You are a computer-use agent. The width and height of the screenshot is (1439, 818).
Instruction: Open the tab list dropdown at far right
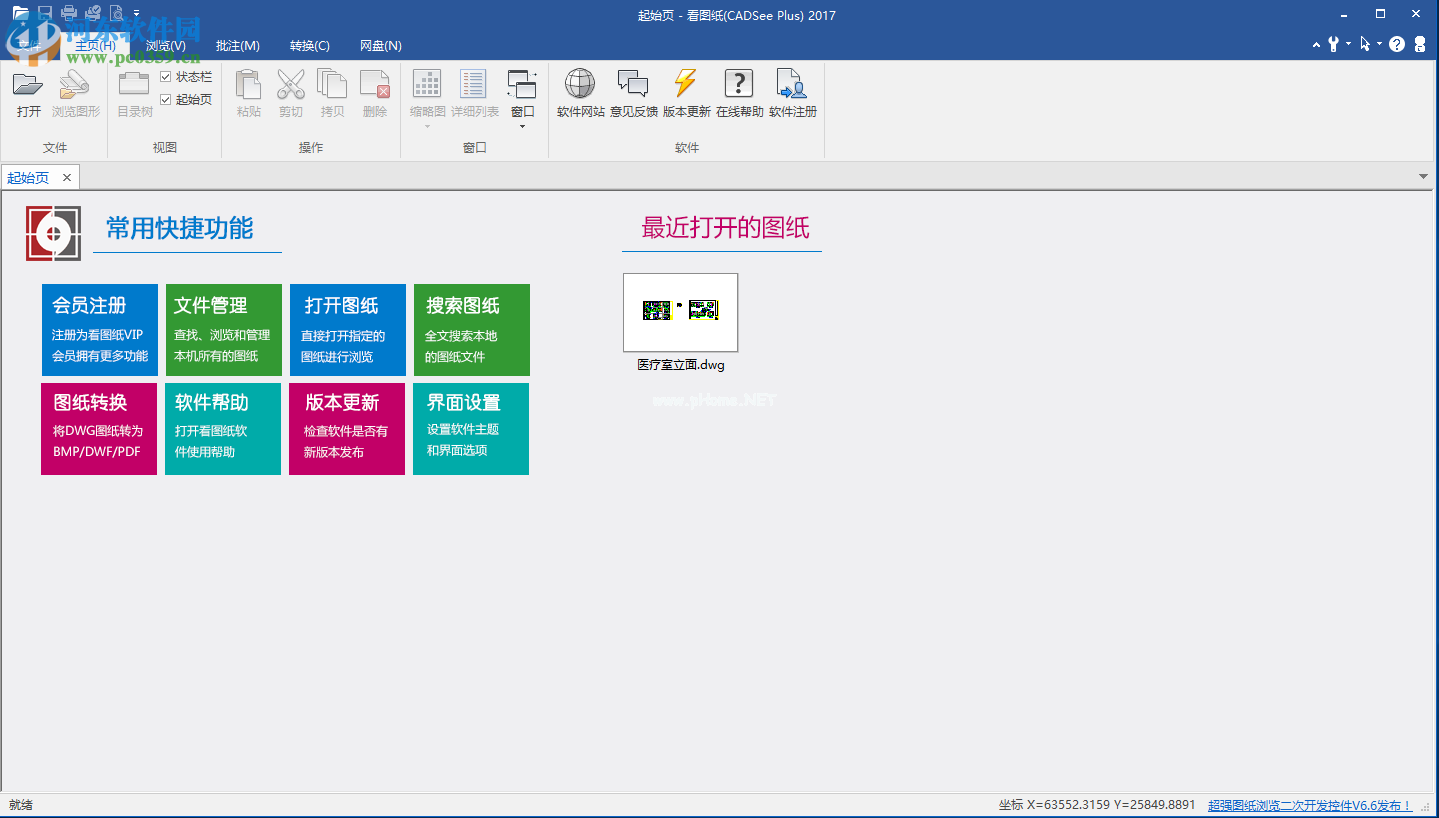pyautogui.click(x=1424, y=177)
